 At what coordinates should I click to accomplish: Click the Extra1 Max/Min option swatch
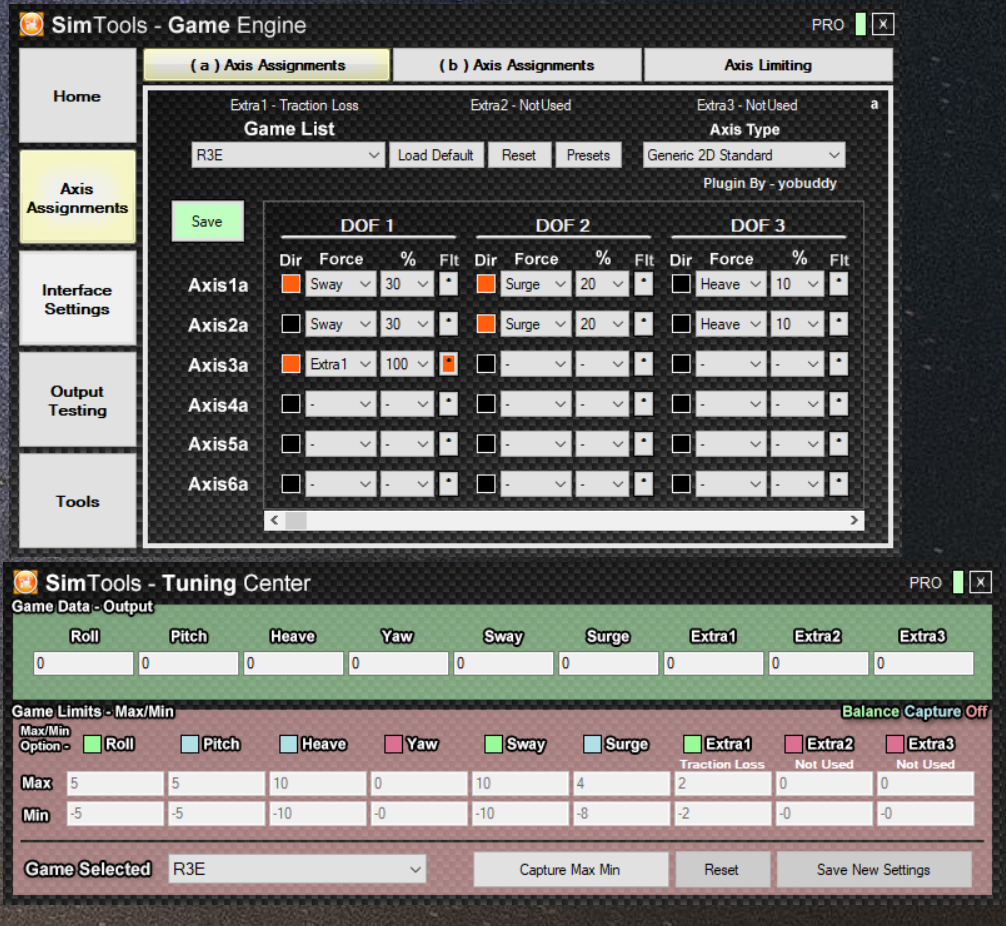coord(692,744)
